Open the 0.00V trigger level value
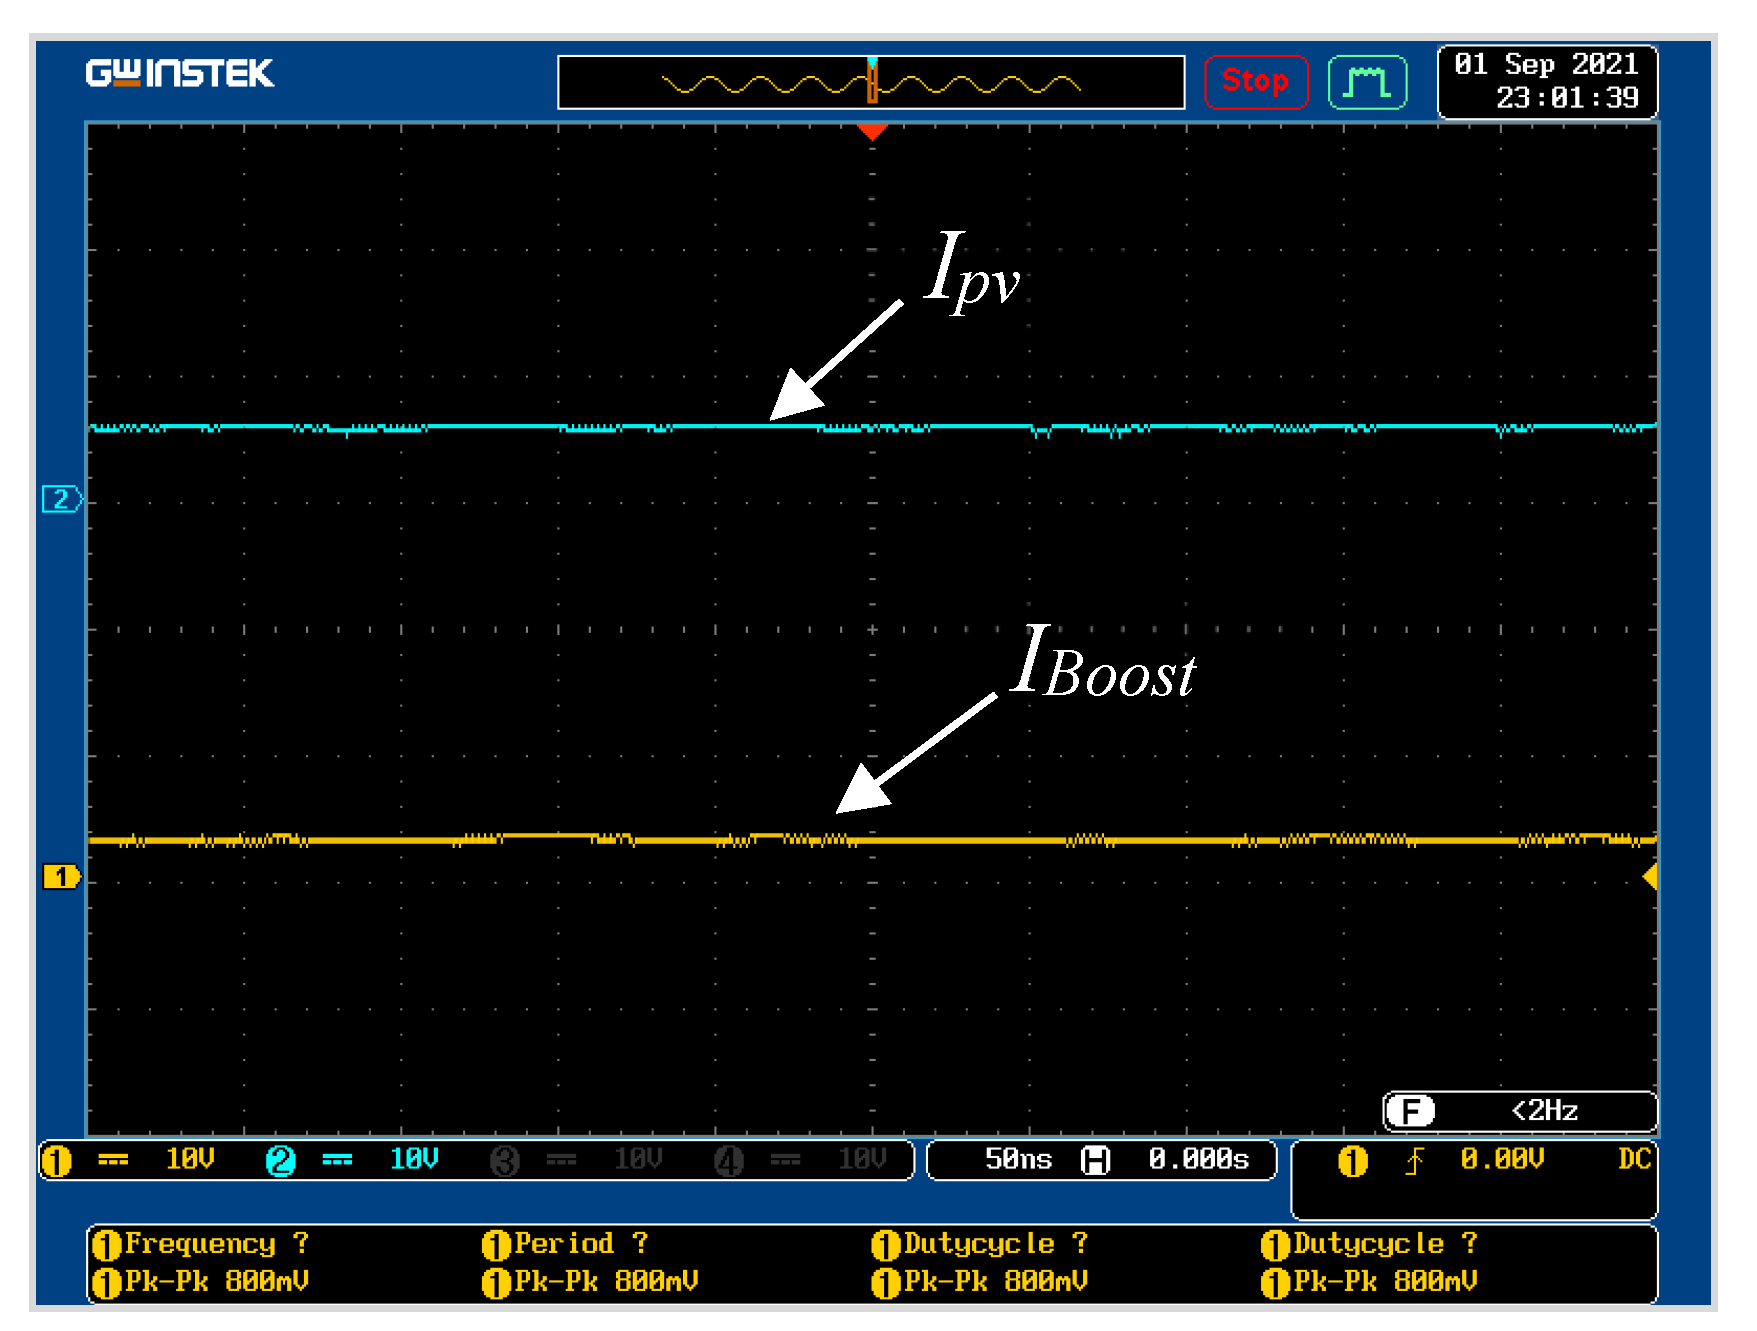This screenshot has width=1757, height=1331. pos(1501,1159)
